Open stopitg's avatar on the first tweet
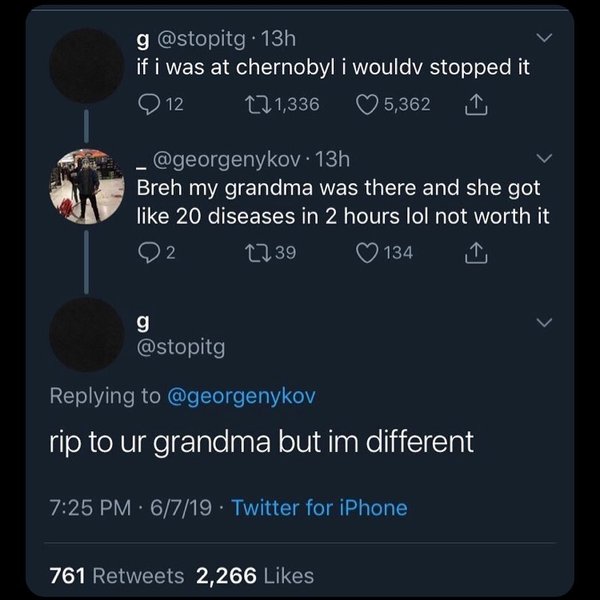 [x=87, y=66]
